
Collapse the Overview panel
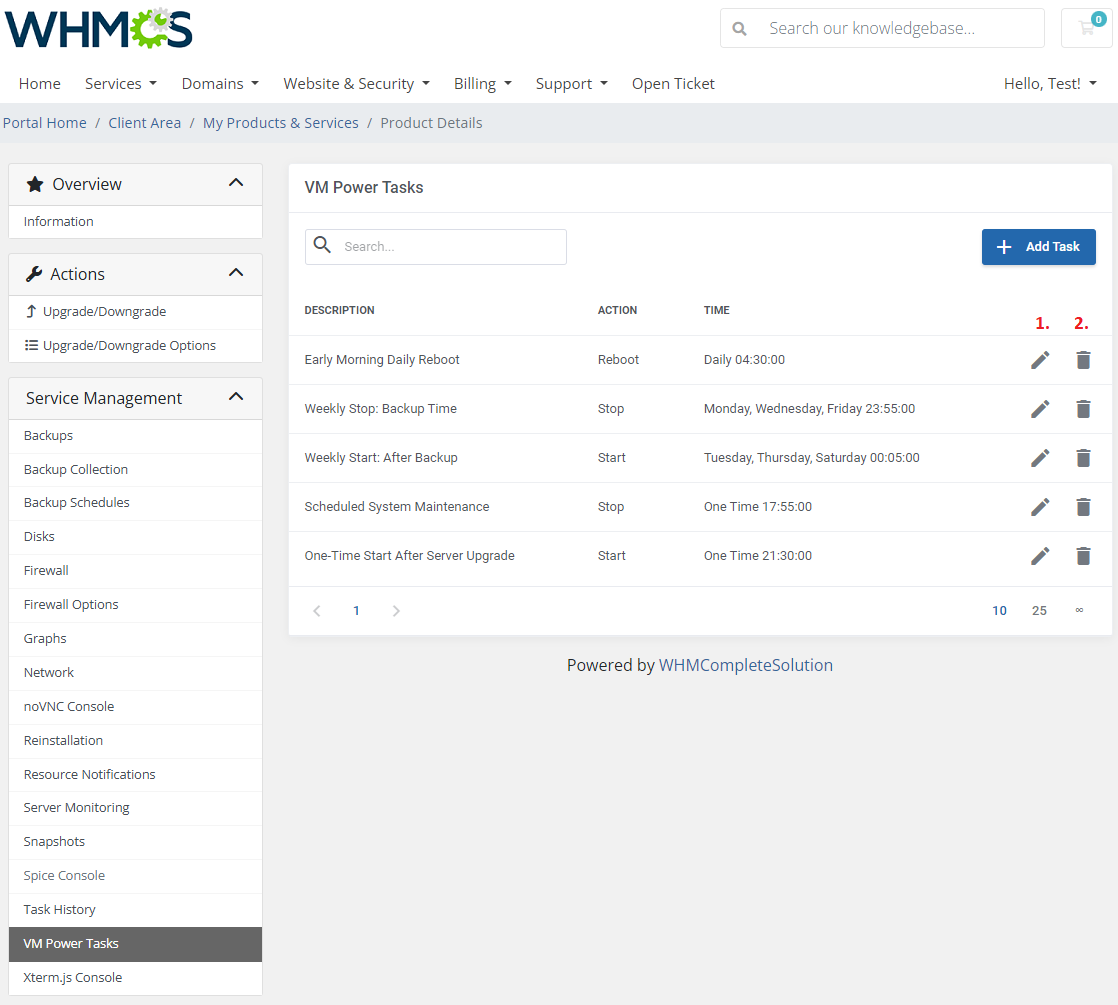[236, 183]
